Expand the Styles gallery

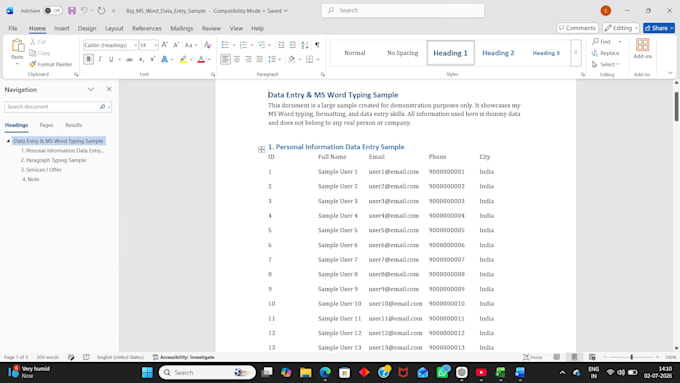pos(576,53)
